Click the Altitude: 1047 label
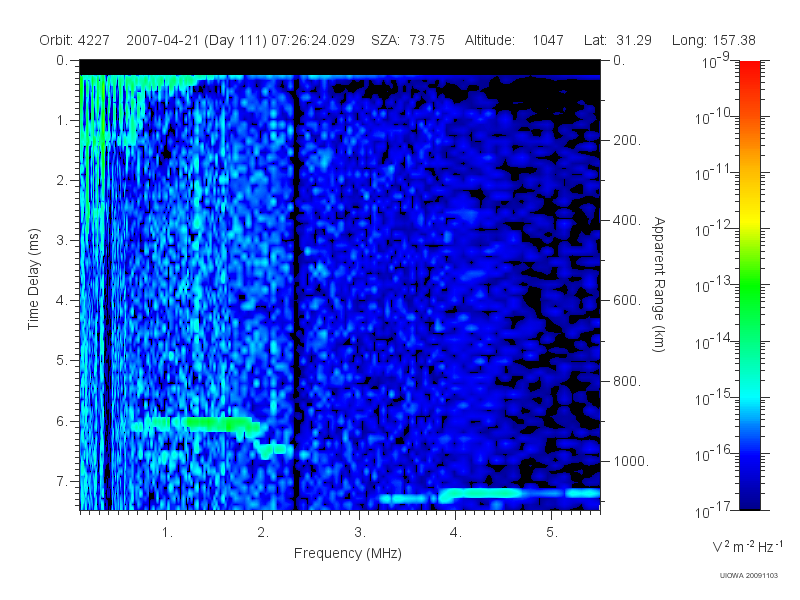The image size is (800, 600). (514, 40)
